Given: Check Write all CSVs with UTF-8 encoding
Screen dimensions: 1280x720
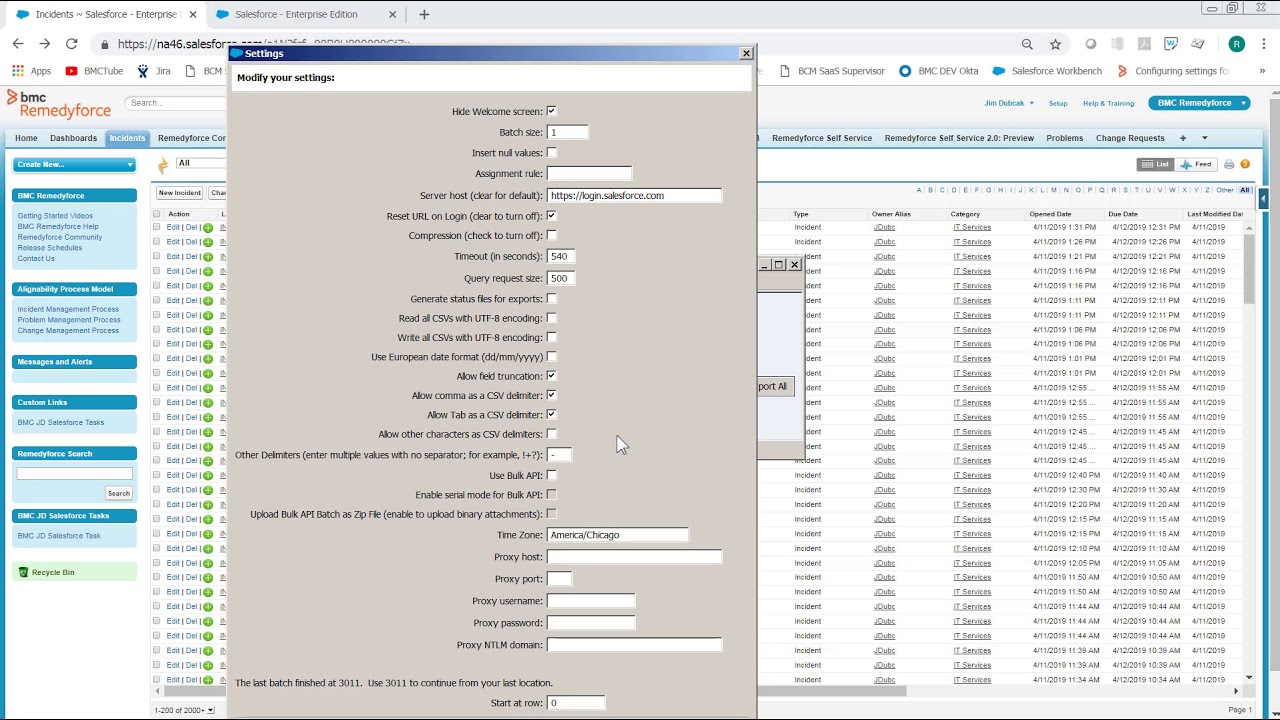Looking at the screenshot, I should (x=552, y=338).
